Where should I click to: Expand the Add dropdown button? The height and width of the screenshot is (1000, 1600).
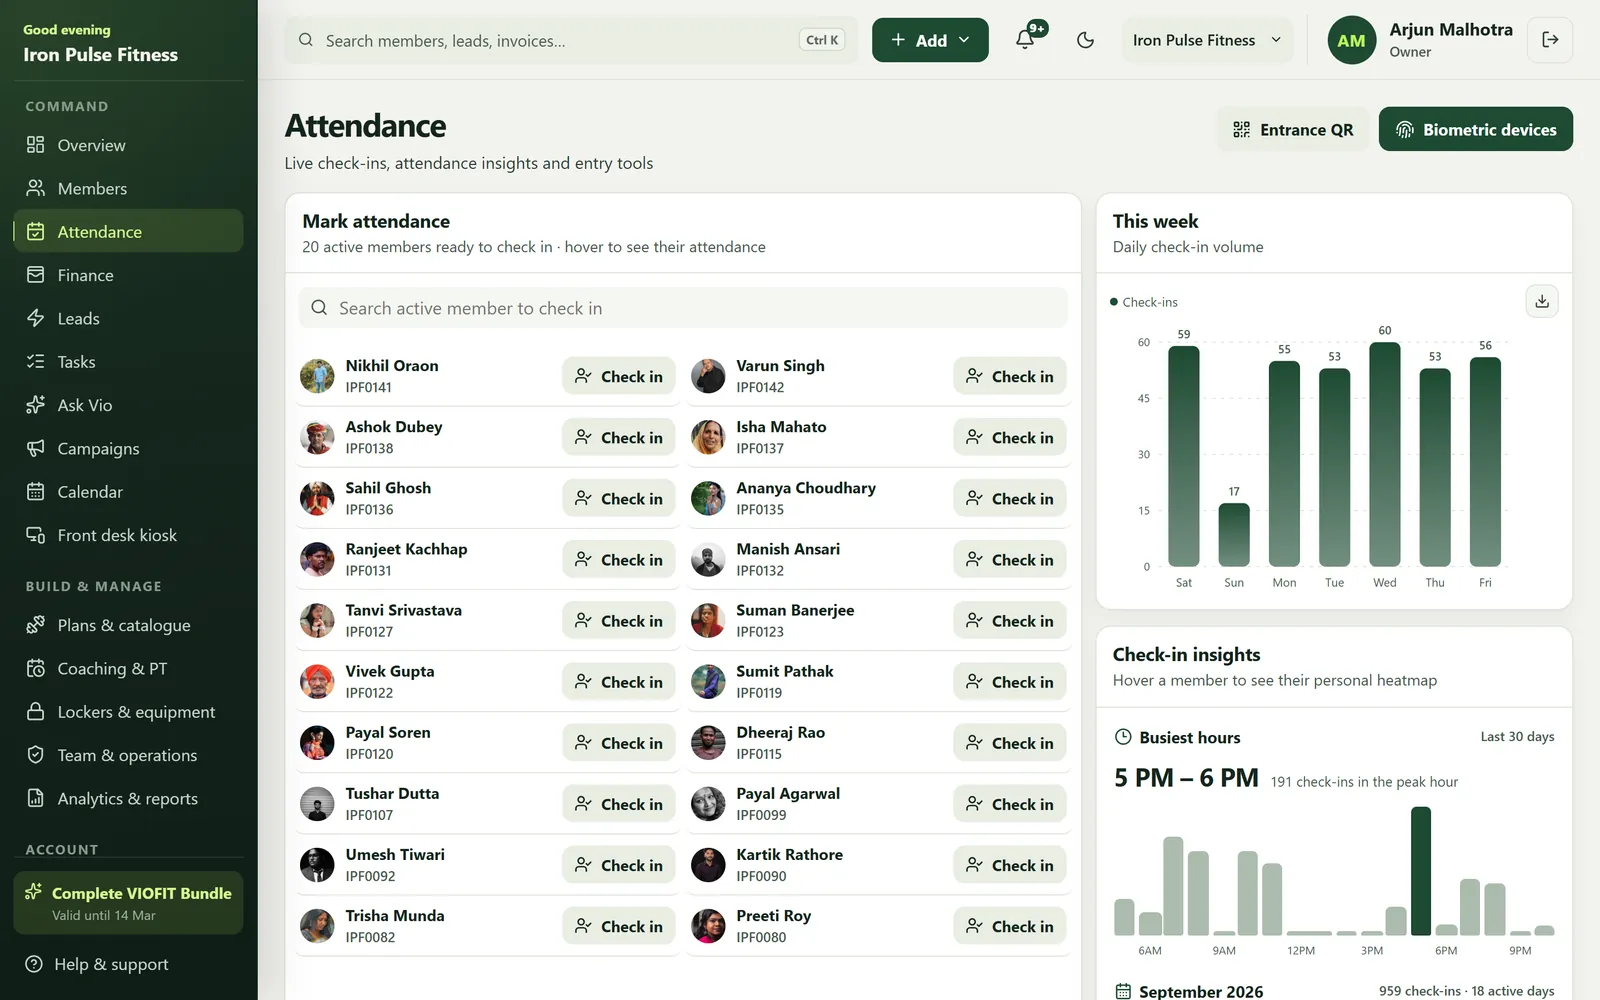click(930, 40)
